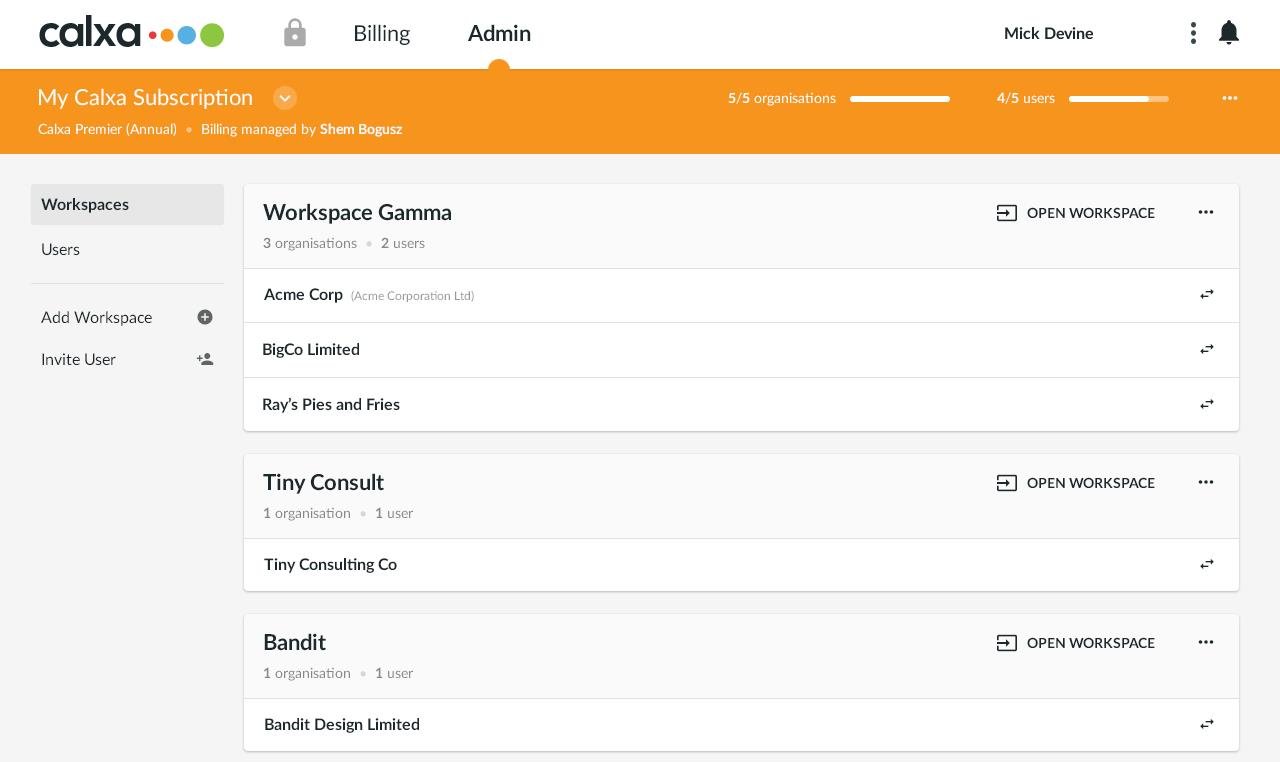This screenshot has width=1280, height=762.
Task: Click 2 users count under Workspace Gamma
Action: click(x=403, y=243)
